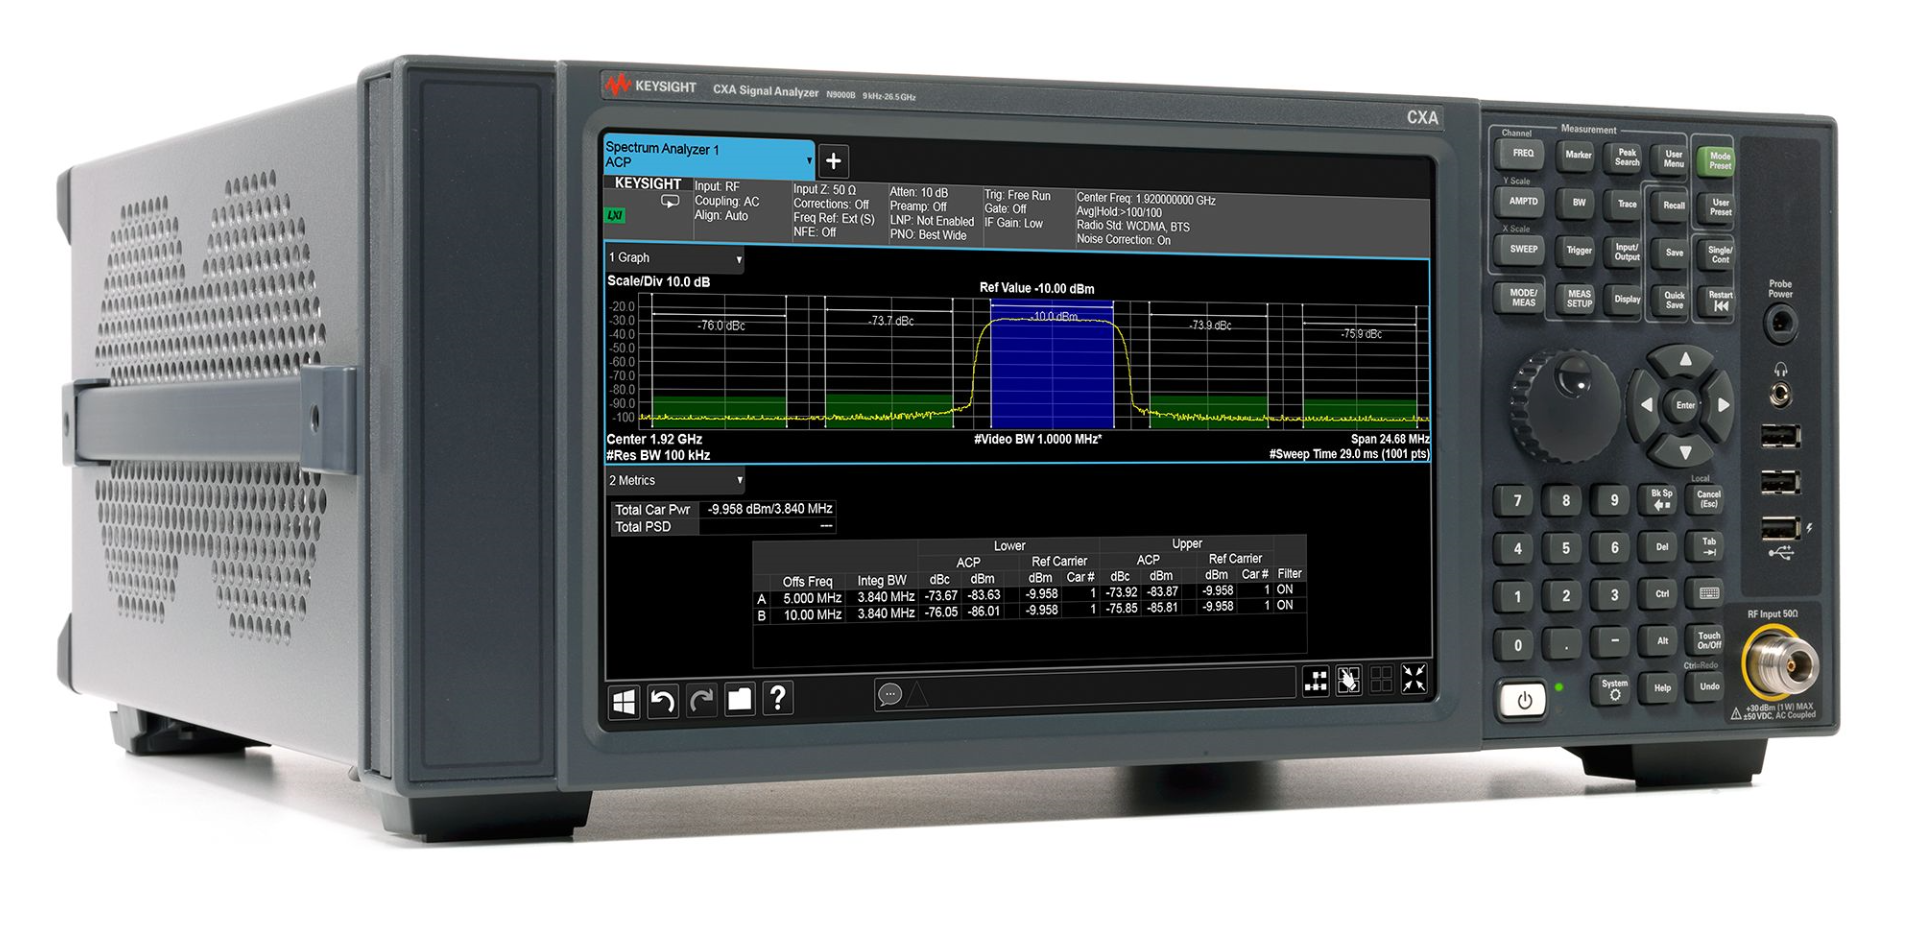Open Help using the question mark icon
This screenshot has width=1907, height=930.
tap(779, 701)
